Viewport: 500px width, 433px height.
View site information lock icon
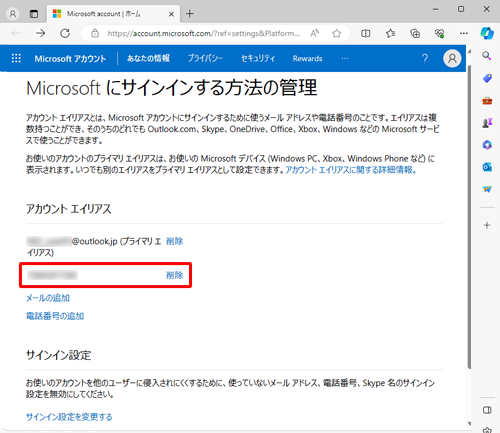95,33
